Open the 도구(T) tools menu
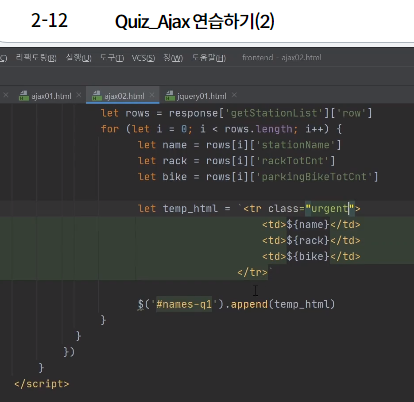 tap(112, 58)
